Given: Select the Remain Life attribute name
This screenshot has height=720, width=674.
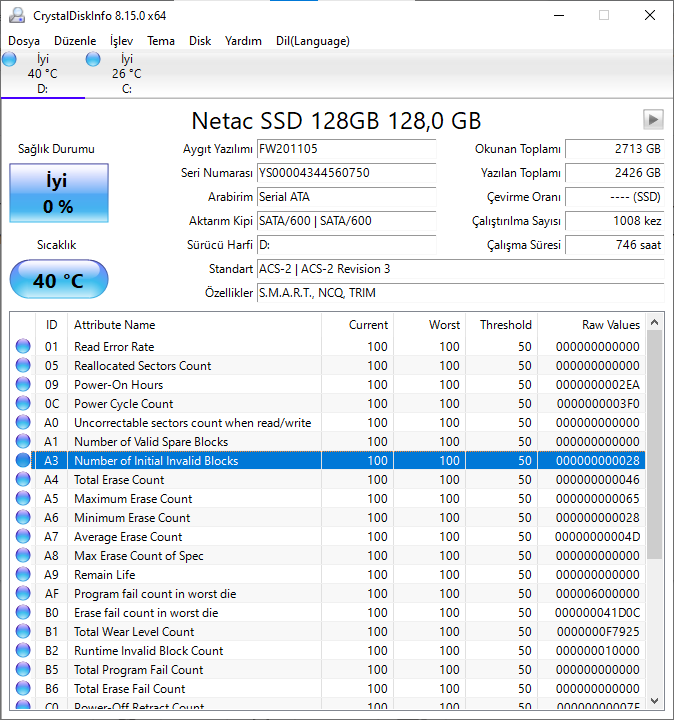Looking at the screenshot, I should point(105,574).
